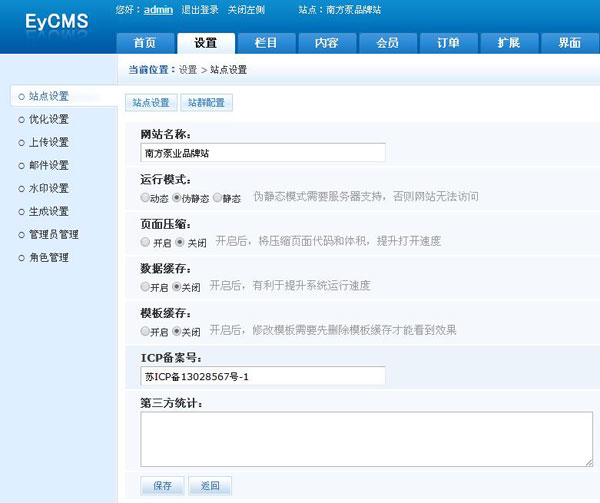Select 水印设置 in the left menu

(49, 188)
